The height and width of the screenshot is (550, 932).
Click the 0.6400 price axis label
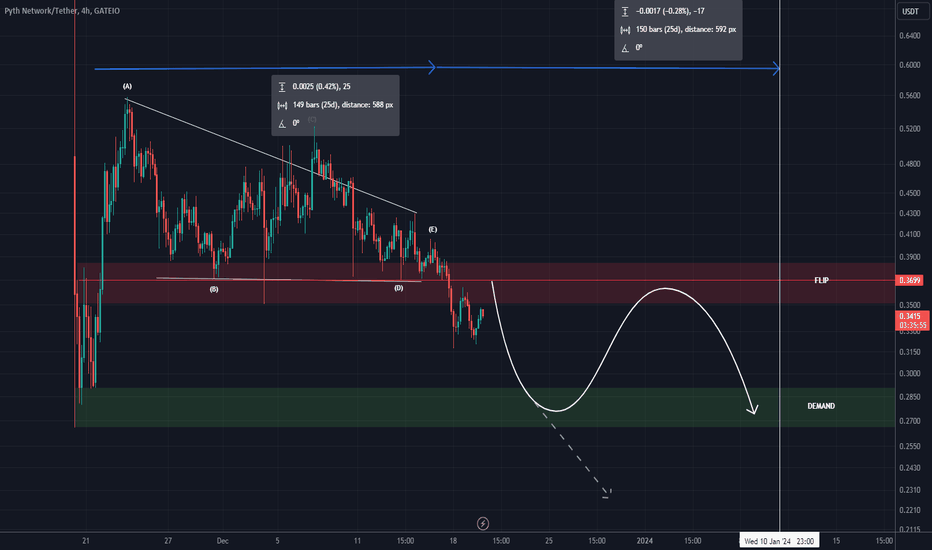pyautogui.click(x=909, y=36)
